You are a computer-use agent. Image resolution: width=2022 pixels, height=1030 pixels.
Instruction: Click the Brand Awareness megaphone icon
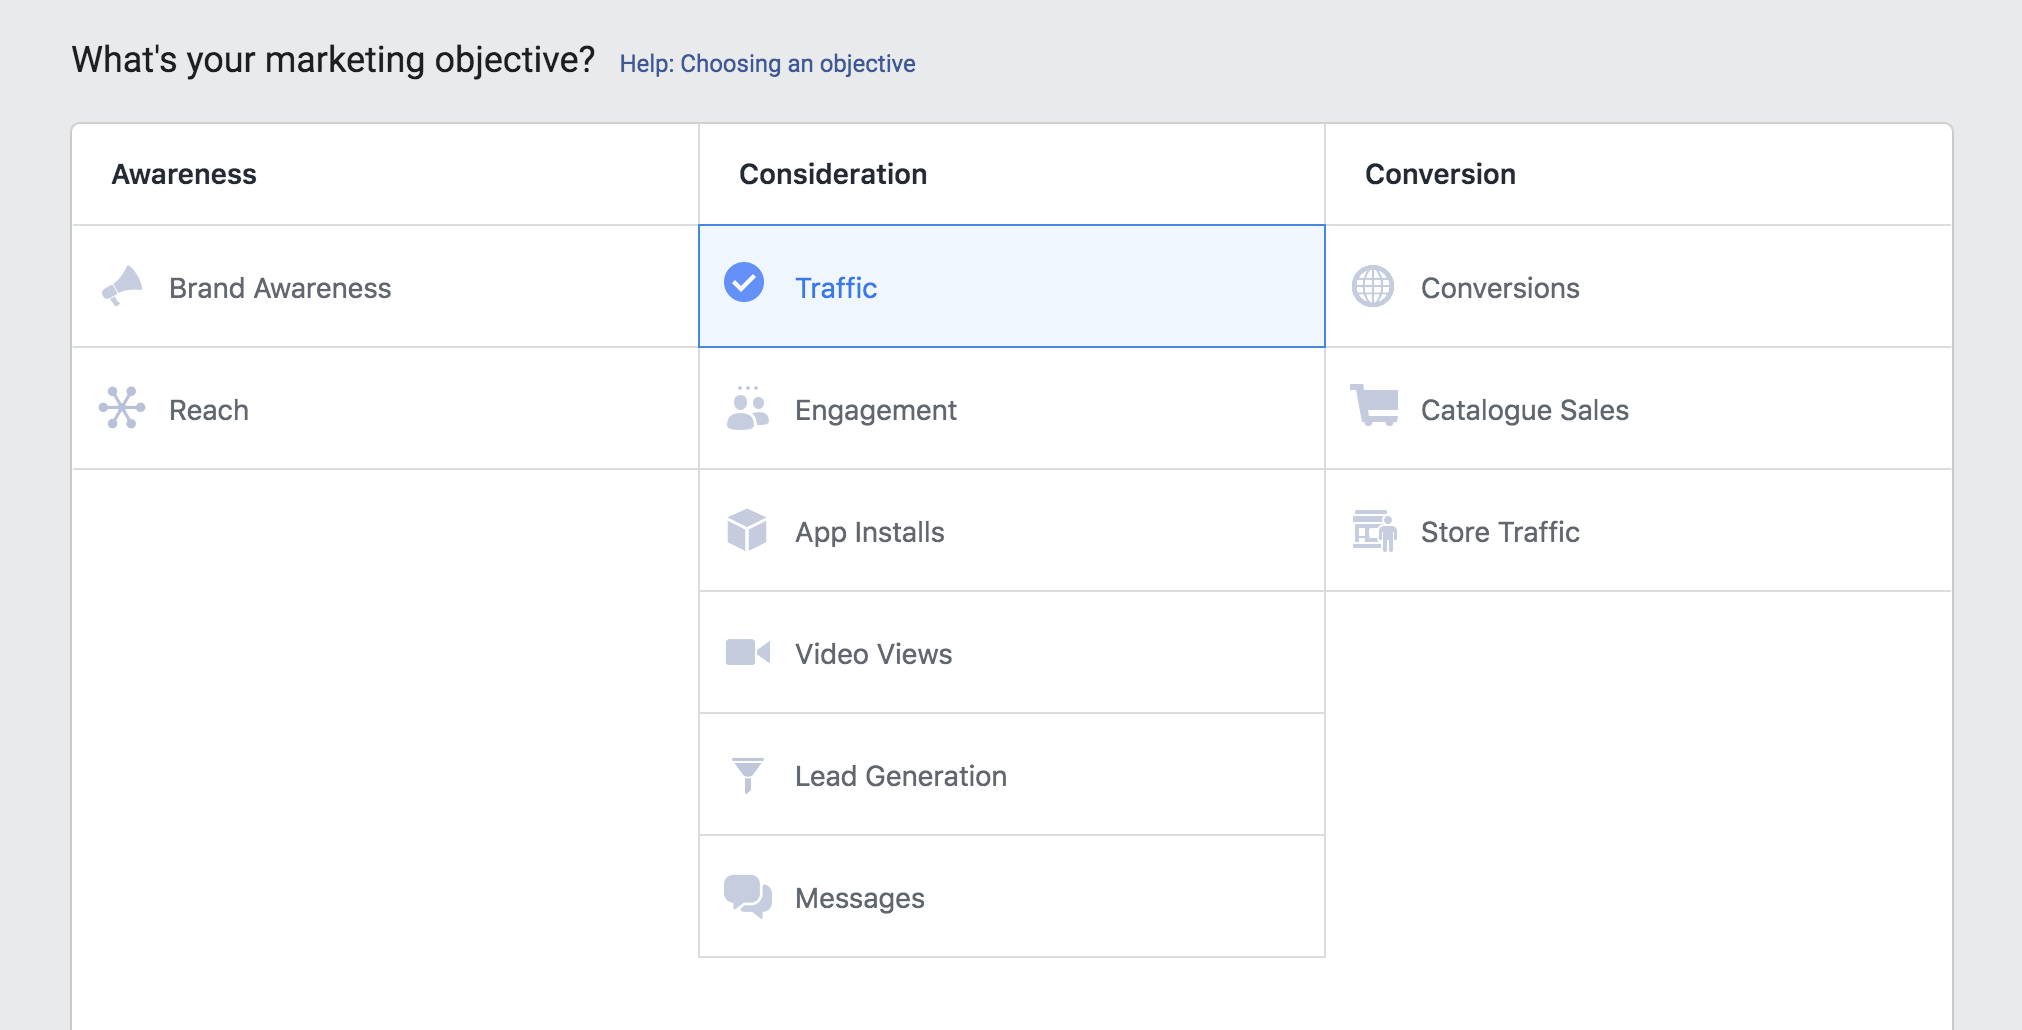[122, 286]
